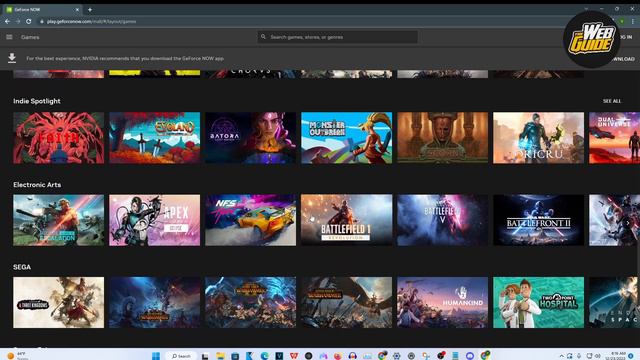Open the hamburger menu beside Games

point(9,37)
